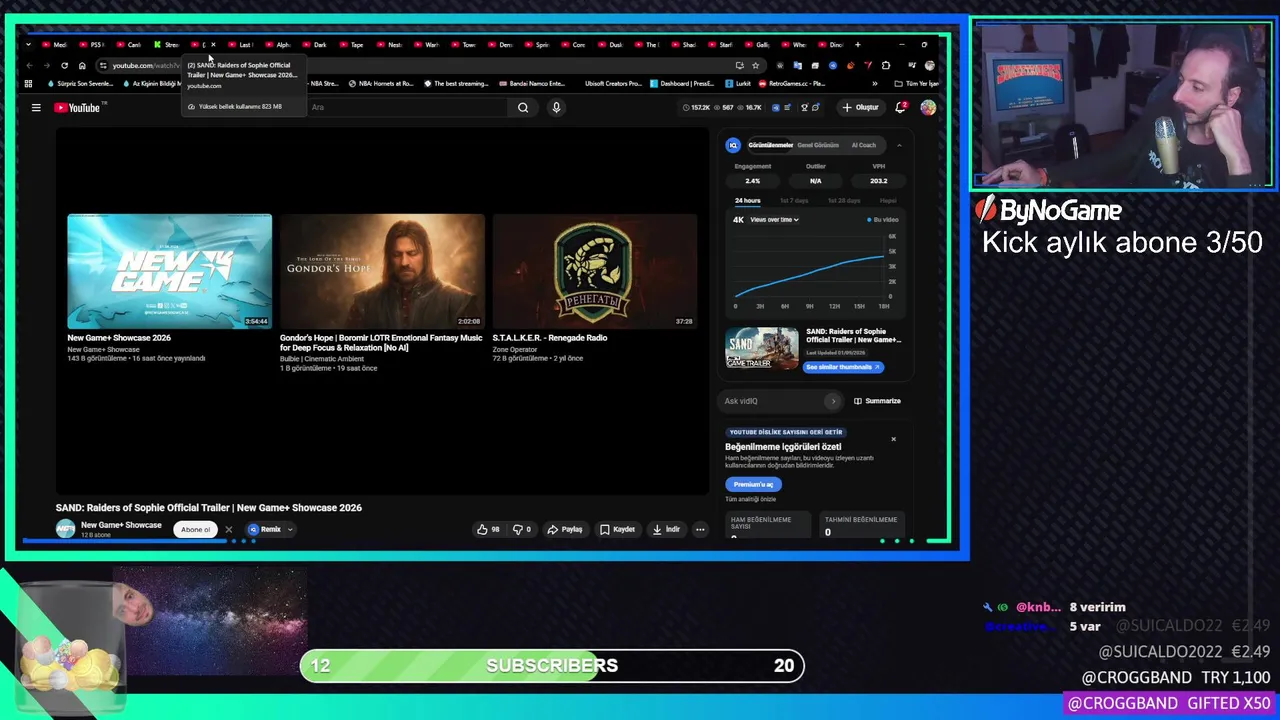Open the Tüm Yer İşaretleri bookmarks folder
This screenshot has width=1280, height=720.
tap(916, 84)
